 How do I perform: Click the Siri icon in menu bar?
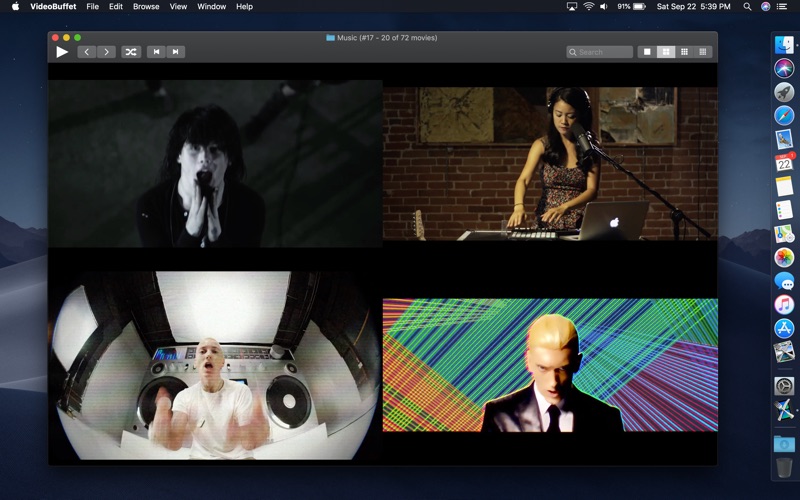pos(765,7)
